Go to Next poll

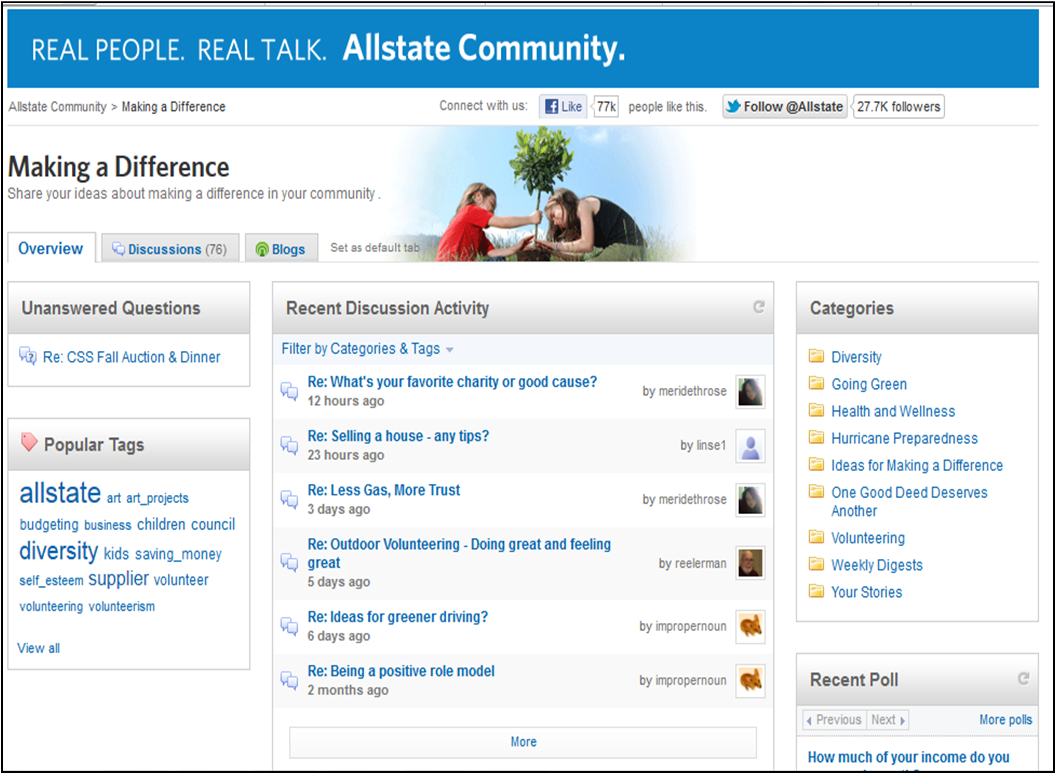(888, 719)
